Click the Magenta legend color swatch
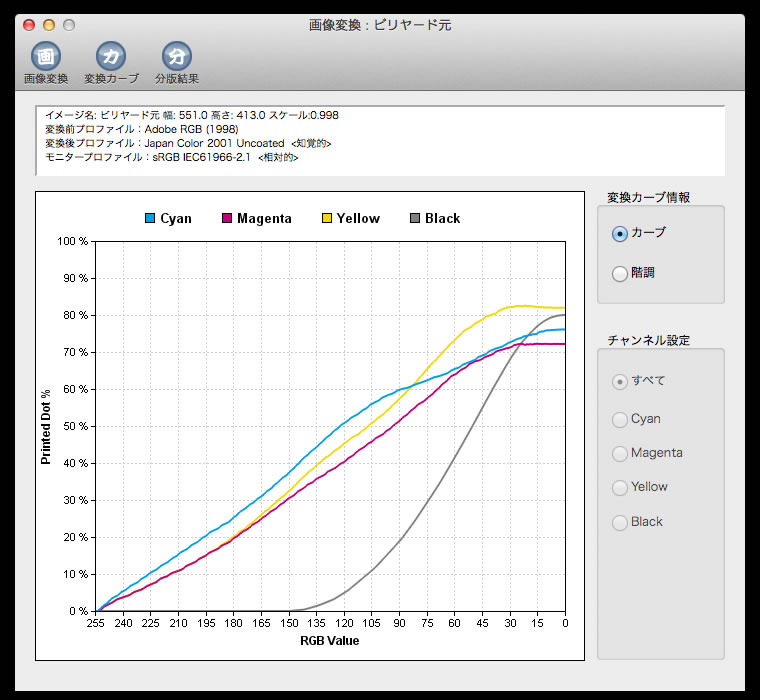Screen dimensions: 760x700 227,218
